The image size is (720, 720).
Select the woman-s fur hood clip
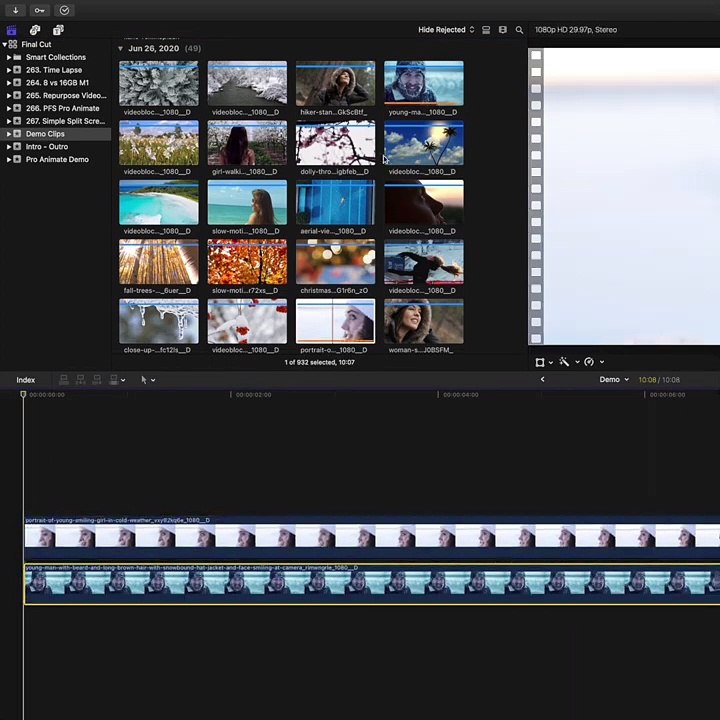[424, 321]
